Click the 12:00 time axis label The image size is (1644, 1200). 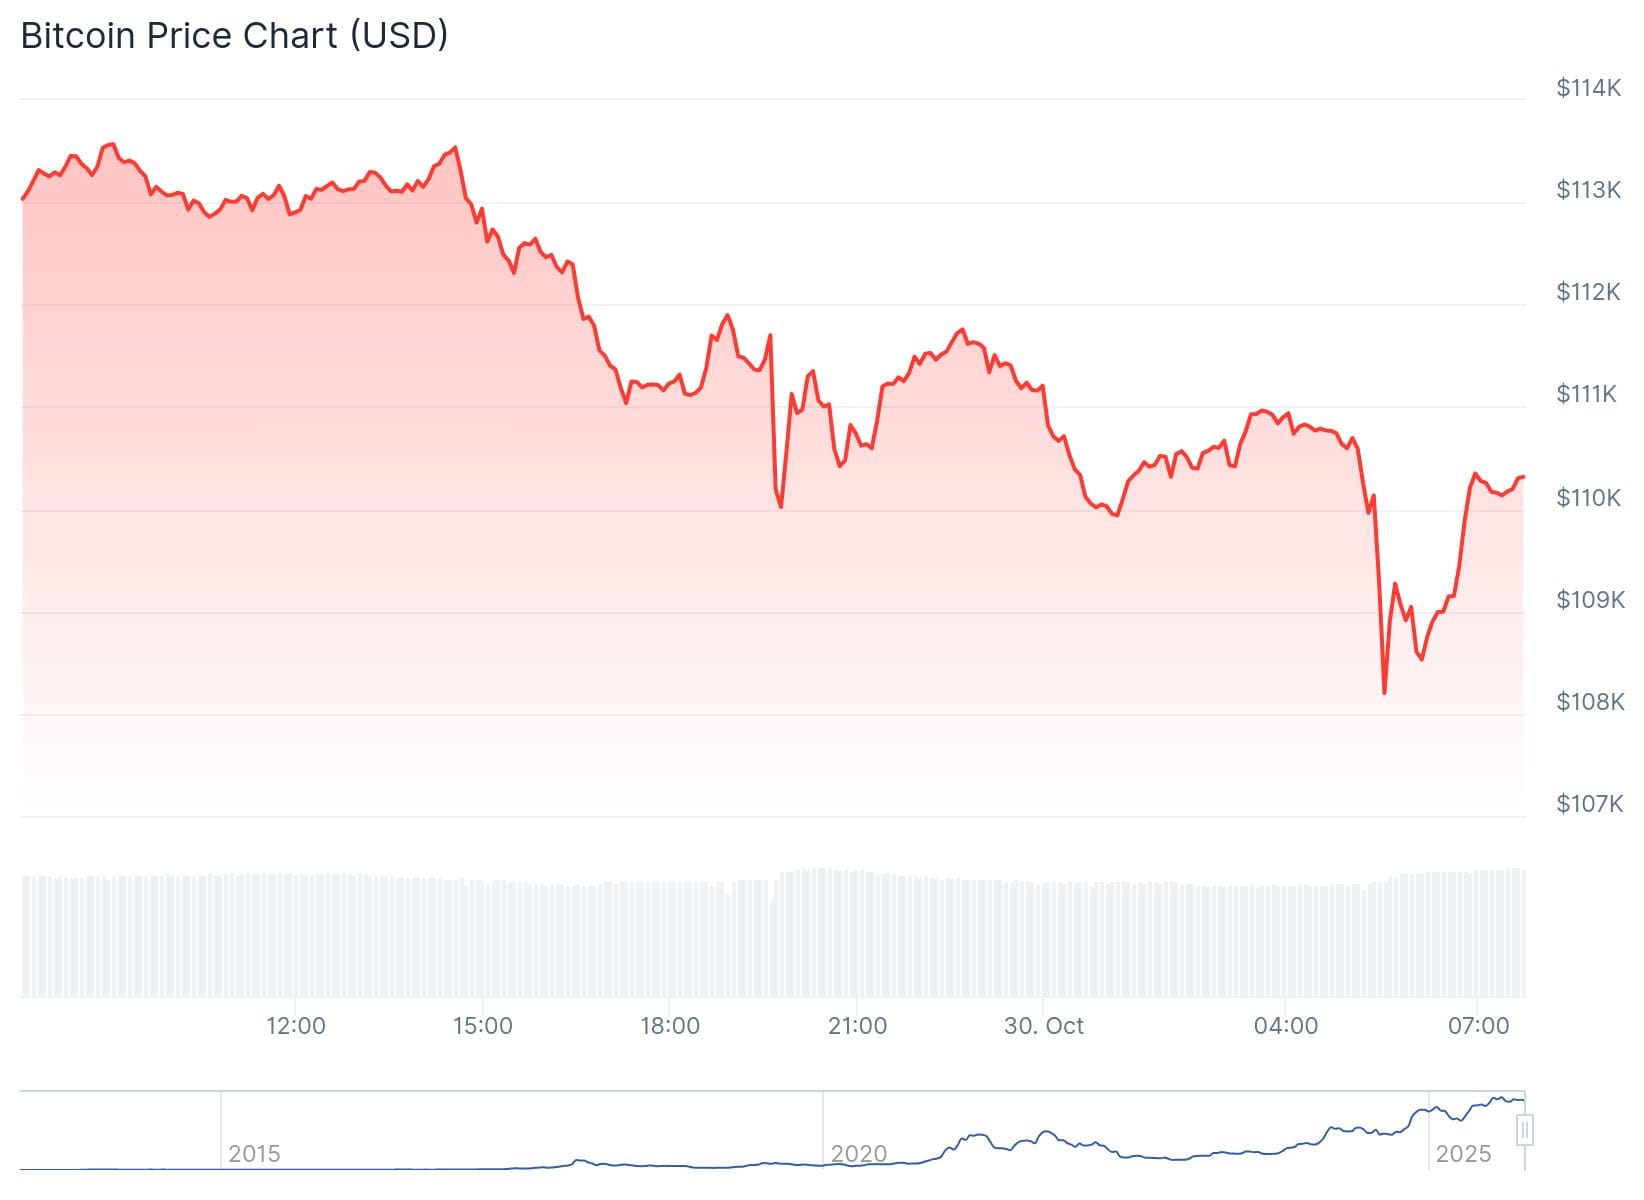[x=296, y=1026]
